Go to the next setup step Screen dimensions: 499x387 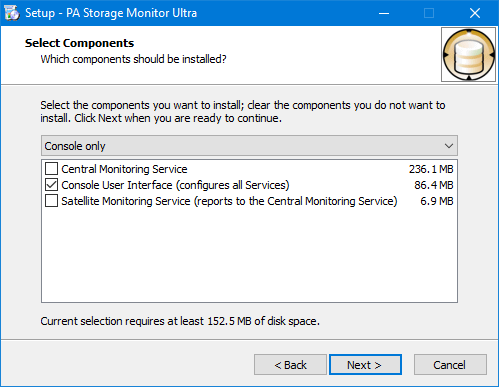(365, 365)
